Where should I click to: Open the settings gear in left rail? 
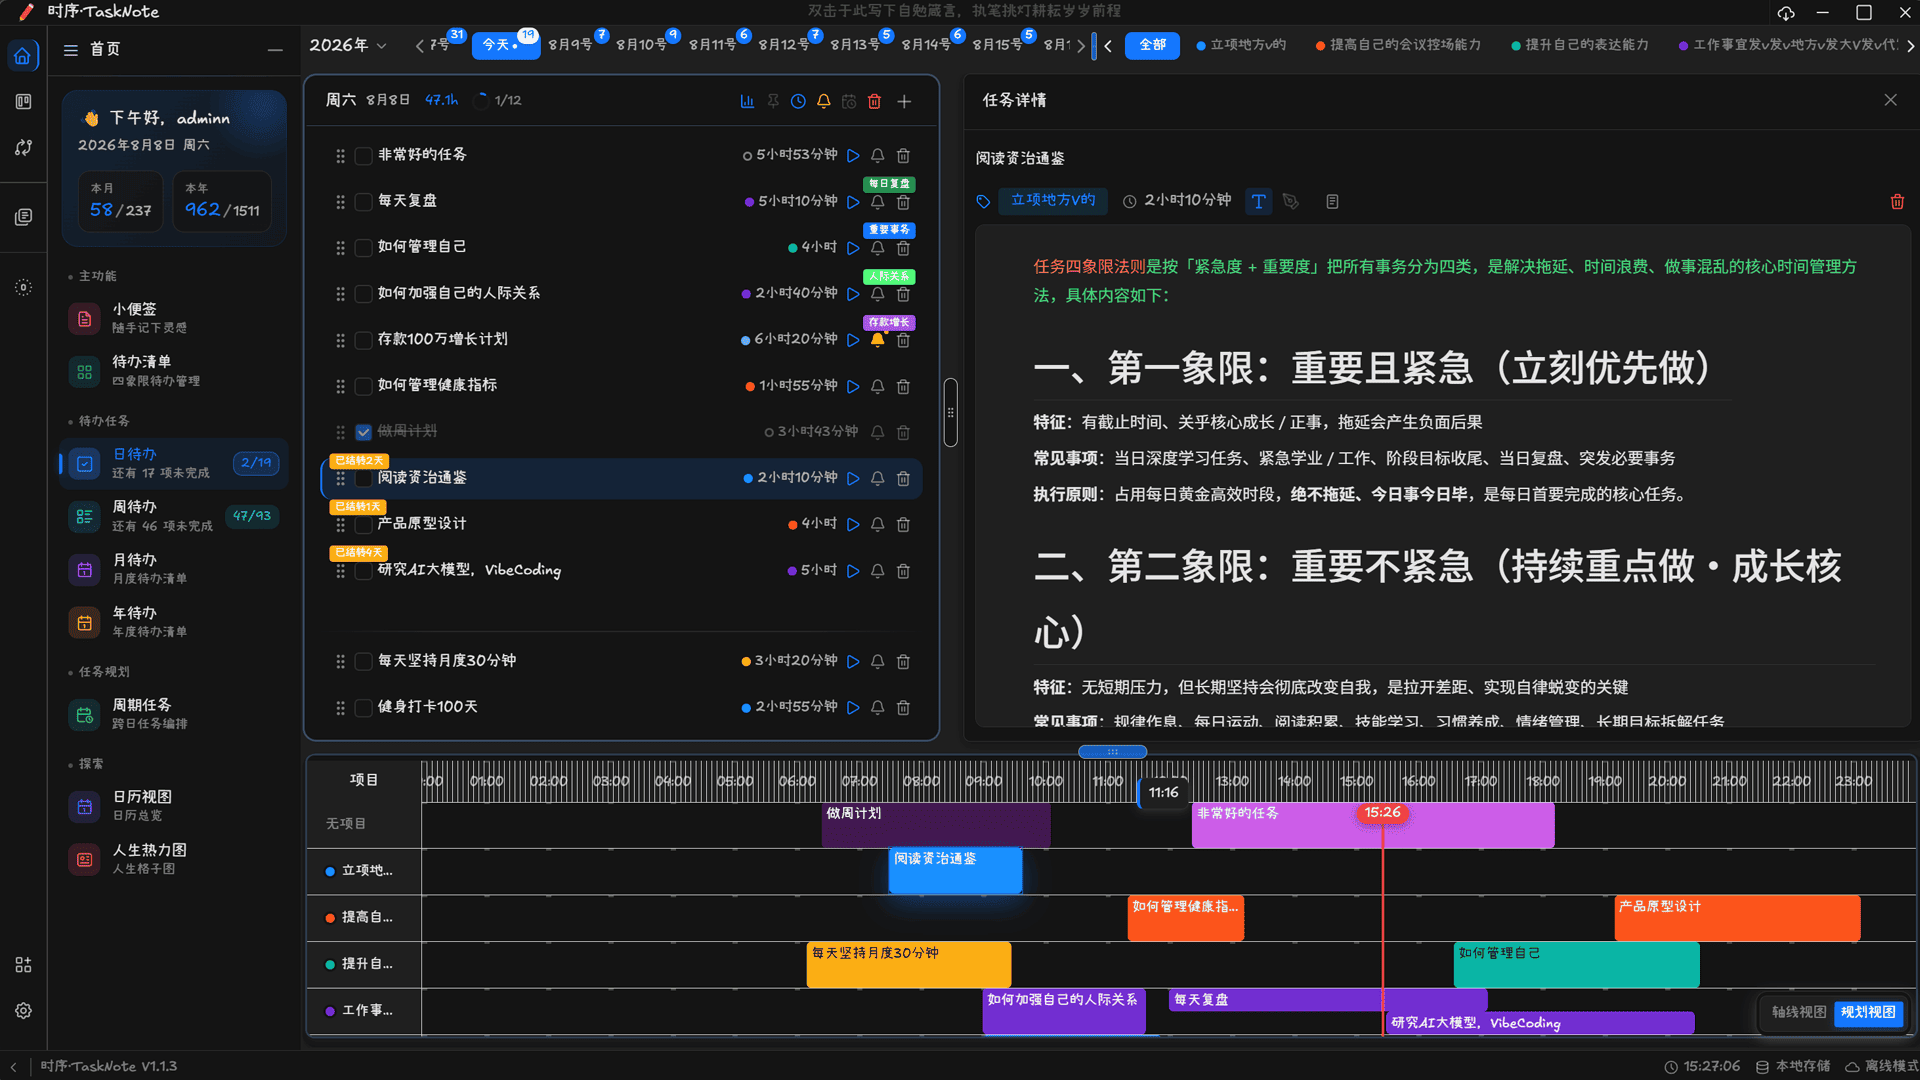(x=23, y=1011)
